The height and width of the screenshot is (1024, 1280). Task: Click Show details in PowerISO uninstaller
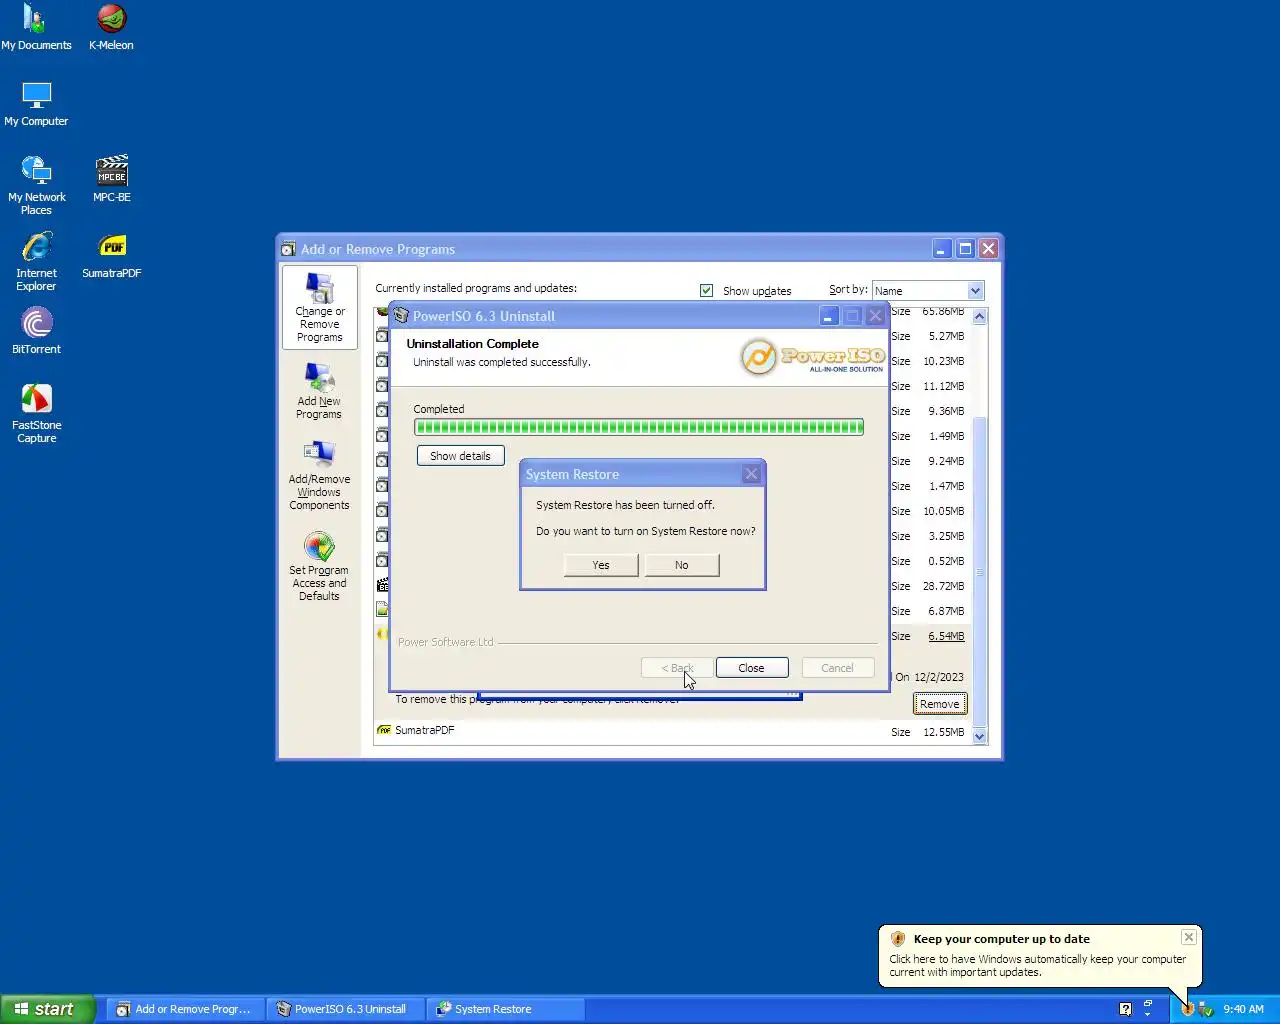coord(460,456)
